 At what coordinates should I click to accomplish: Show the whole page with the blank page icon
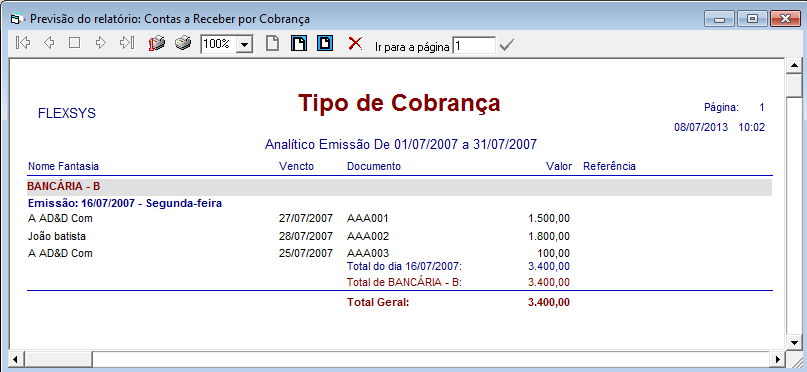coord(272,43)
